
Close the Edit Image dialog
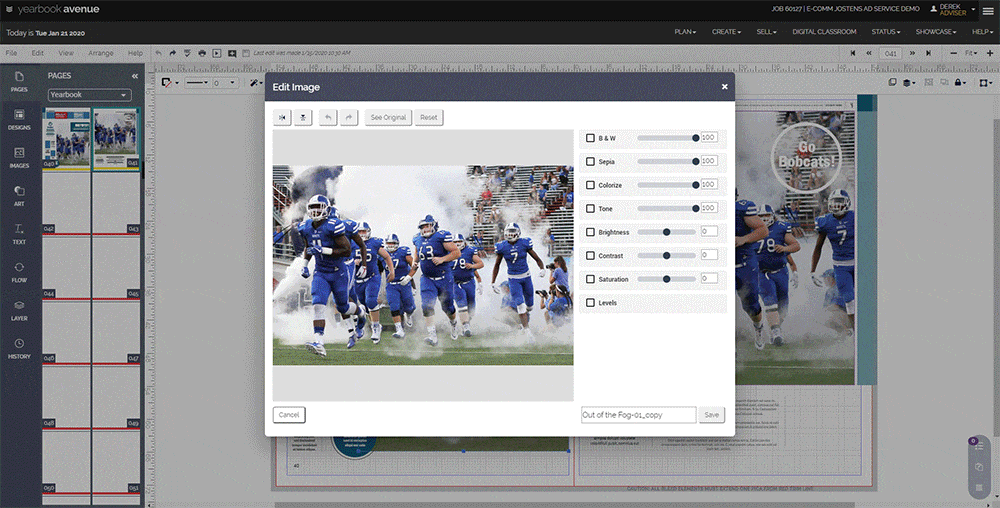724,87
